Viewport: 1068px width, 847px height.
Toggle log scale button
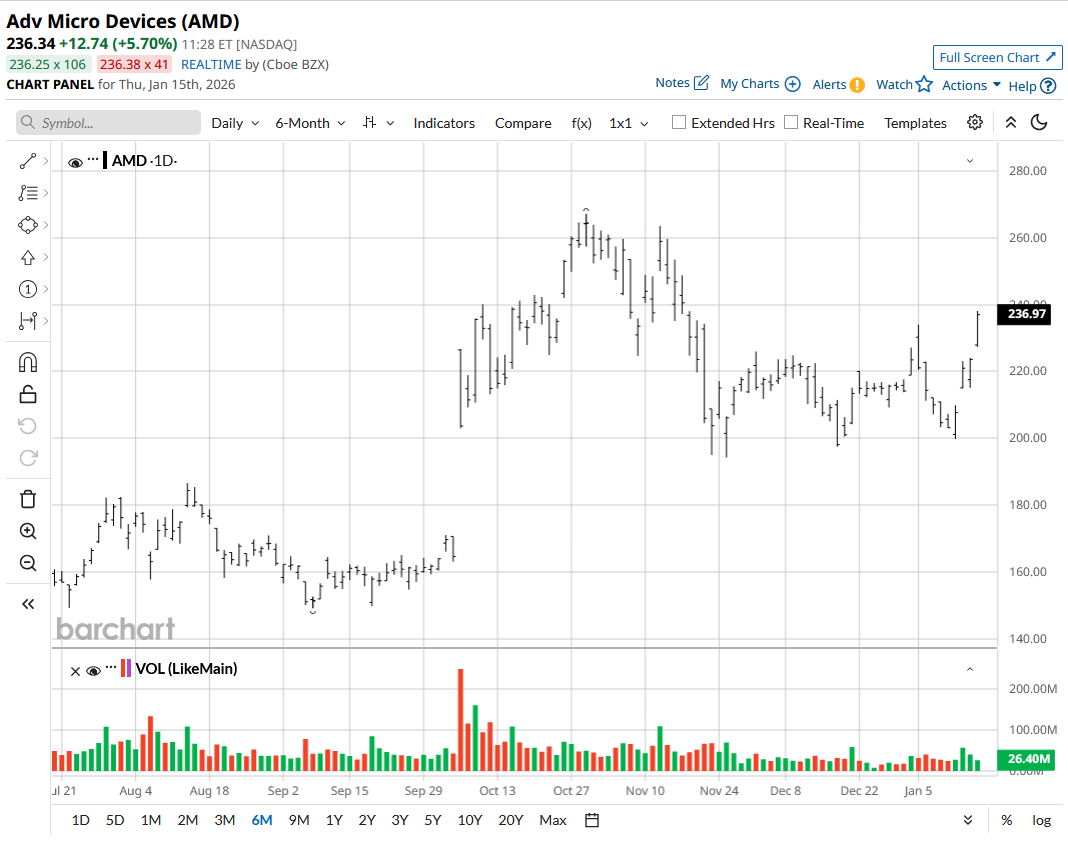point(1041,820)
